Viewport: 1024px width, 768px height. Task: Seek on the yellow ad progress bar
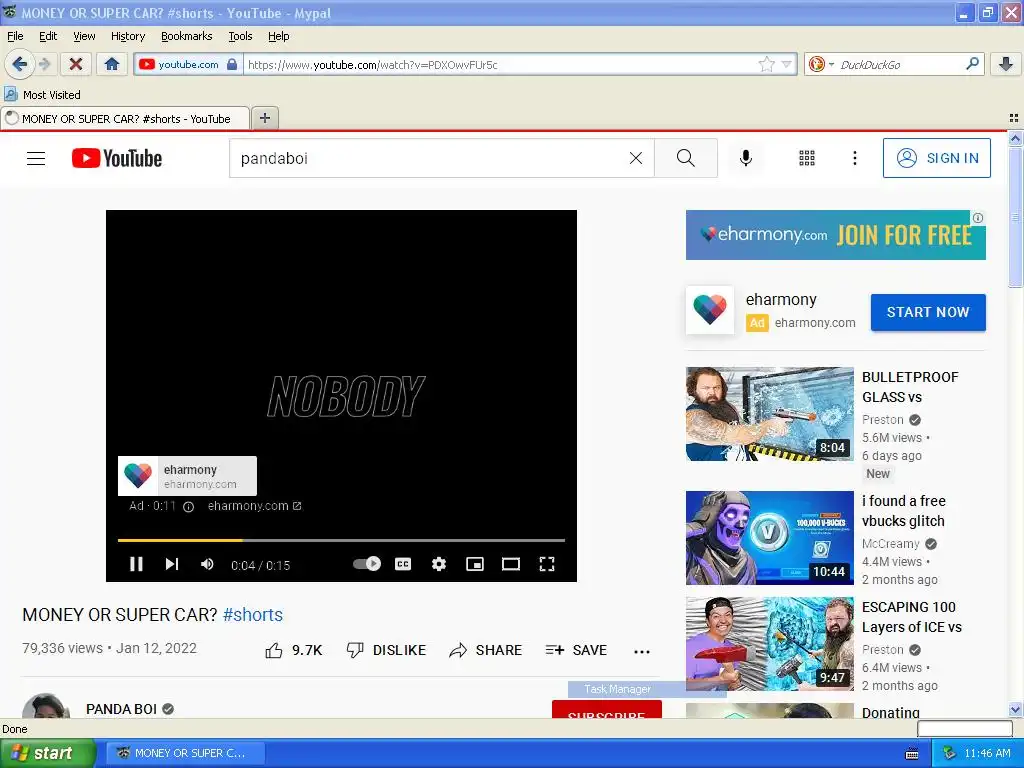[x=341, y=540]
